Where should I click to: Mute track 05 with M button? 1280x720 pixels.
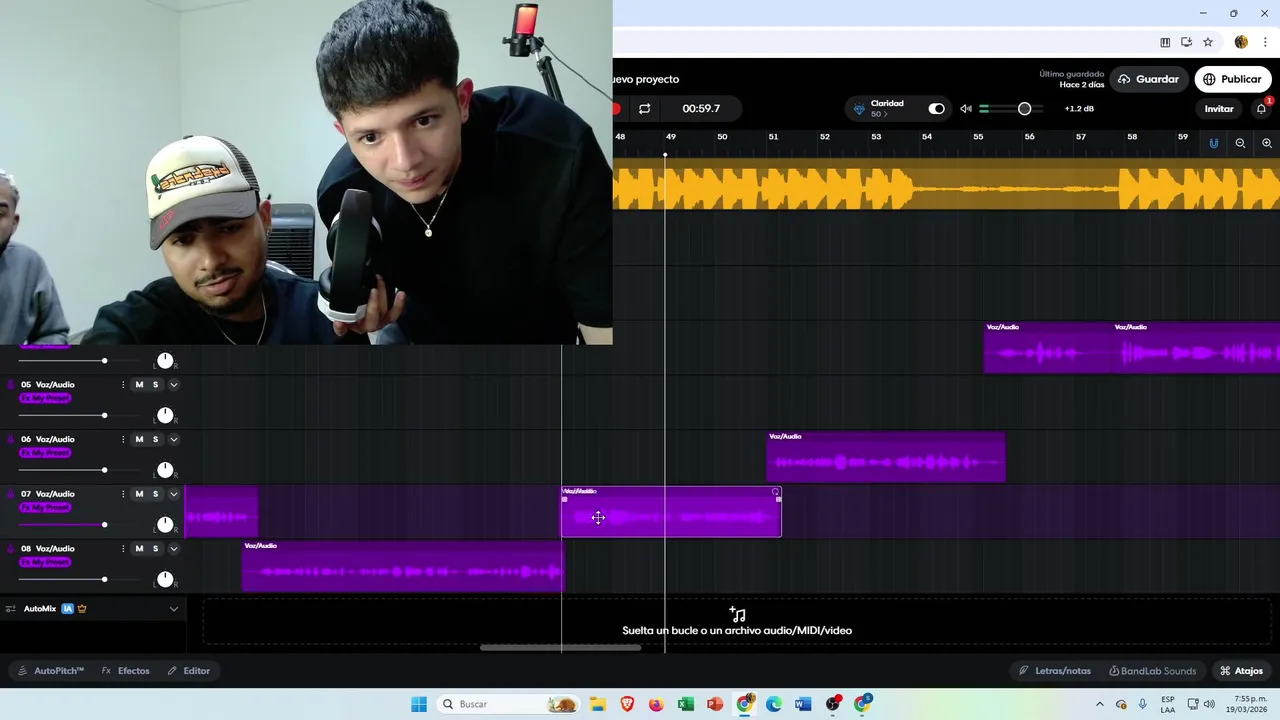(x=139, y=384)
